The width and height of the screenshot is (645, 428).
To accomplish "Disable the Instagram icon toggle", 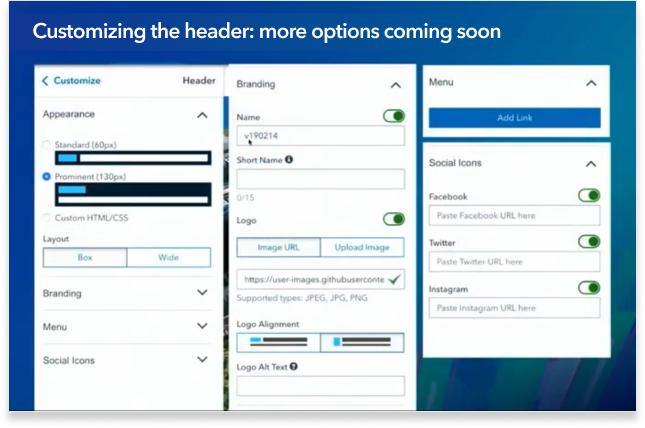I will 589,288.
